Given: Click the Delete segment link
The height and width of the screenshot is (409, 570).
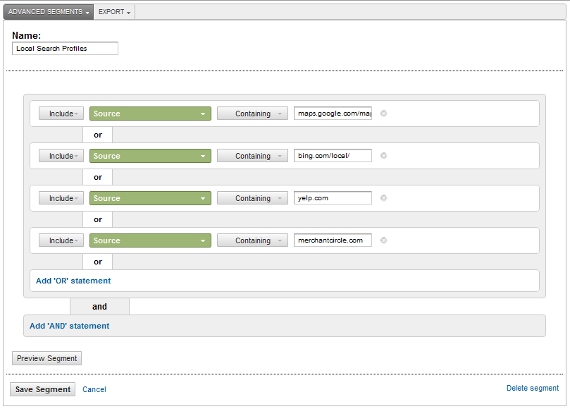Looking at the screenshot, I should click(533, 388).
